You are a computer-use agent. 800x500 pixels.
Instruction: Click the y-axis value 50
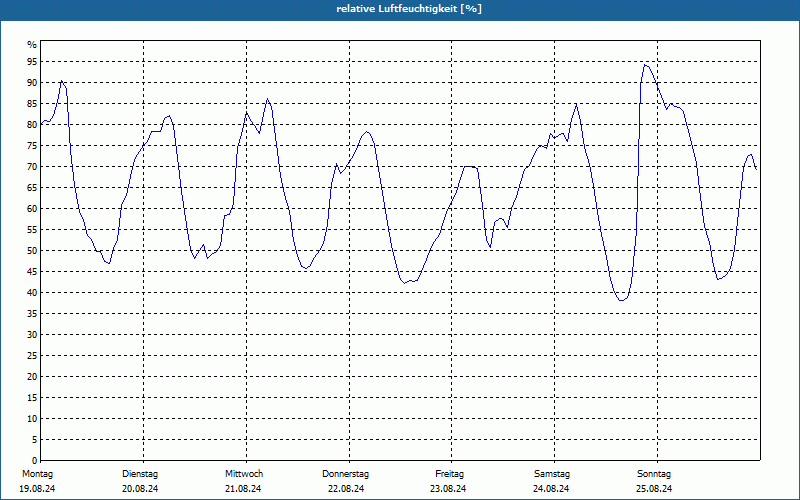pyautogui.click(x=32, y=251)
